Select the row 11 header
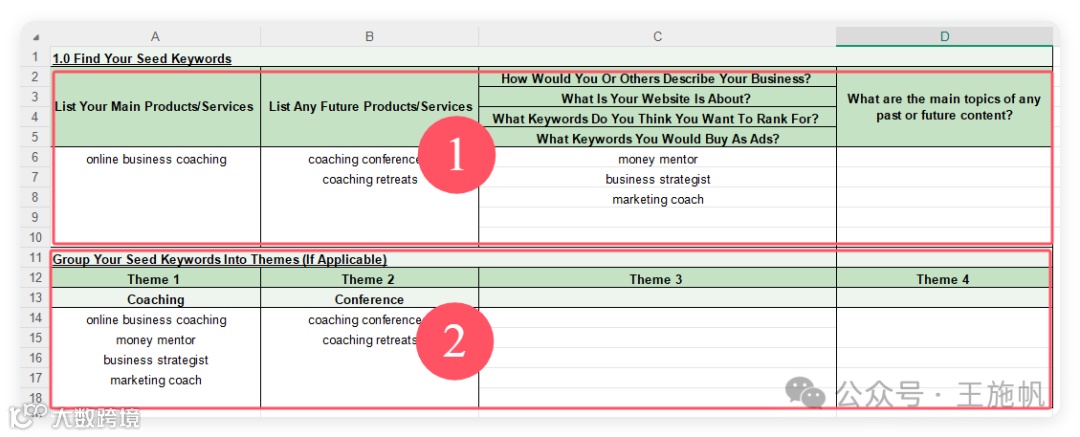Screen dimensions: 1080x437 click(x=35, y=259)
